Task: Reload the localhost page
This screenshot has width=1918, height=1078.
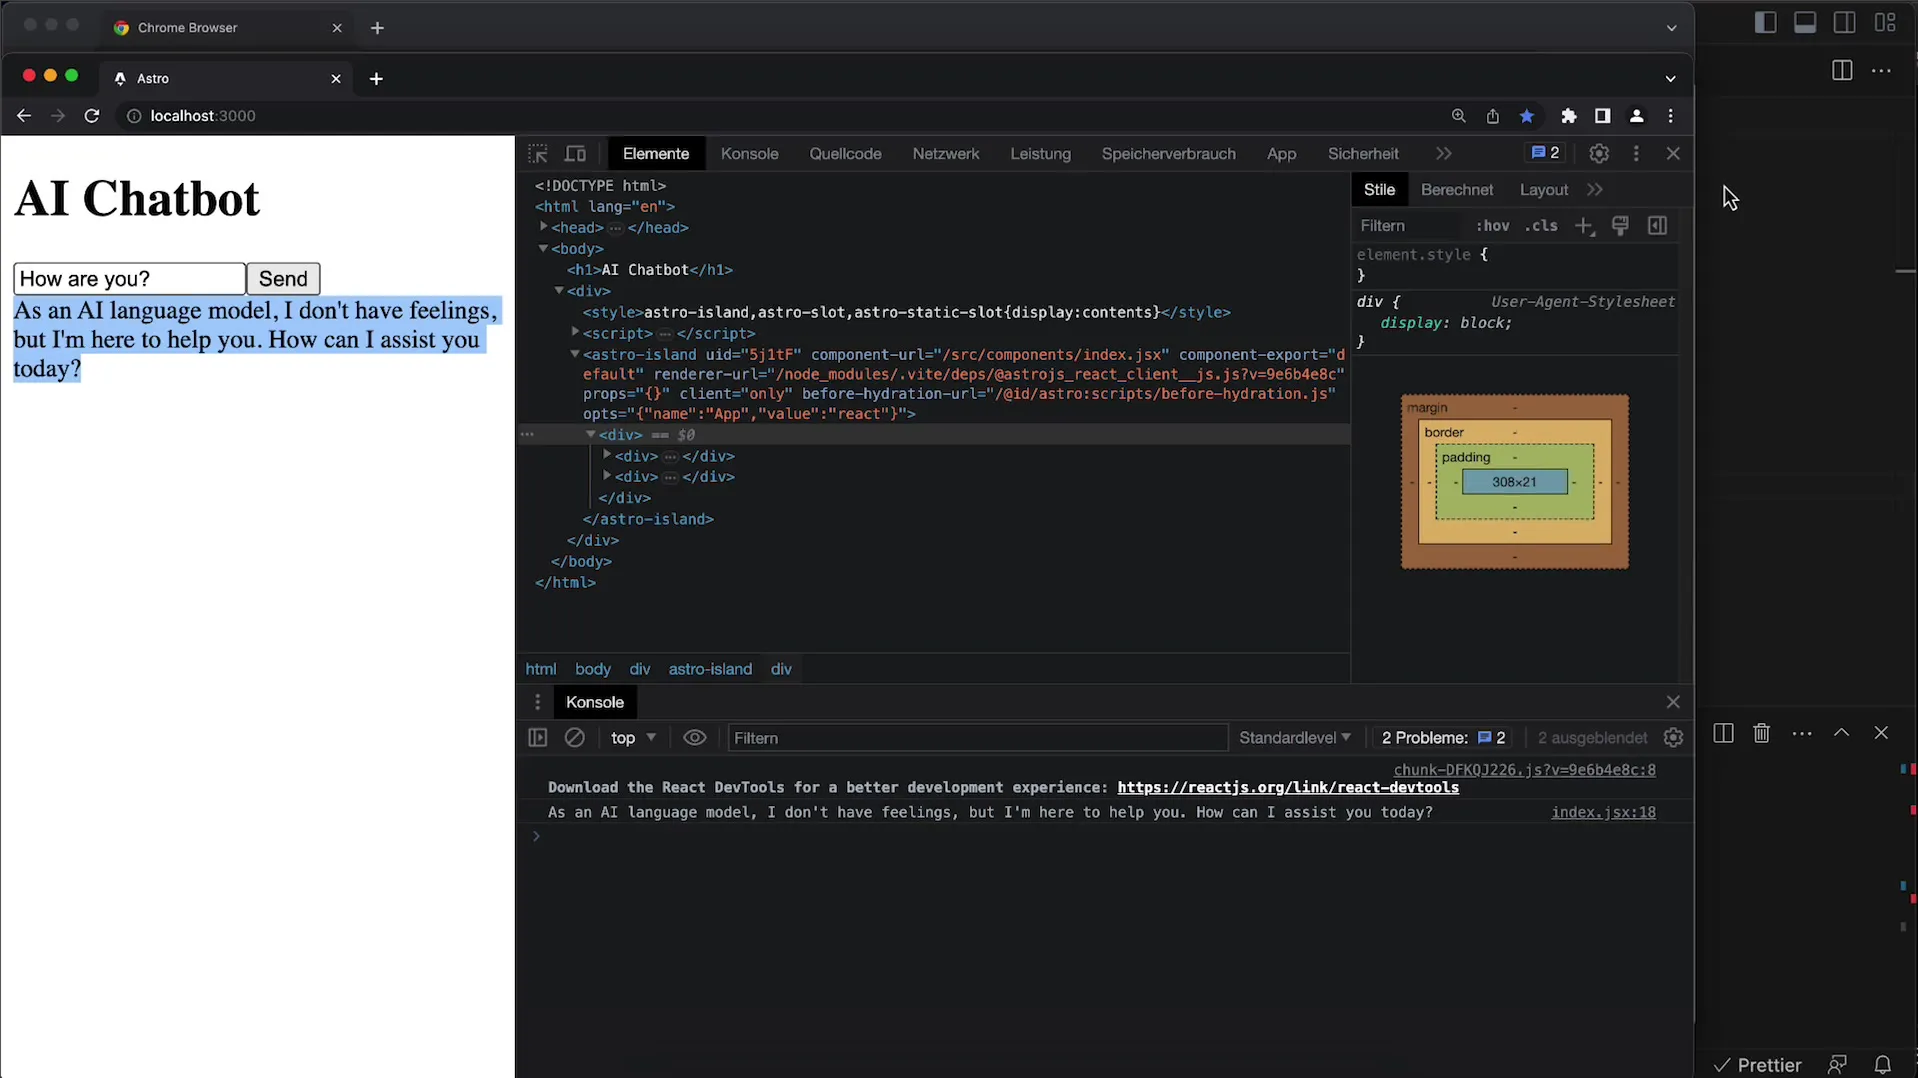Action: [92, 116]
